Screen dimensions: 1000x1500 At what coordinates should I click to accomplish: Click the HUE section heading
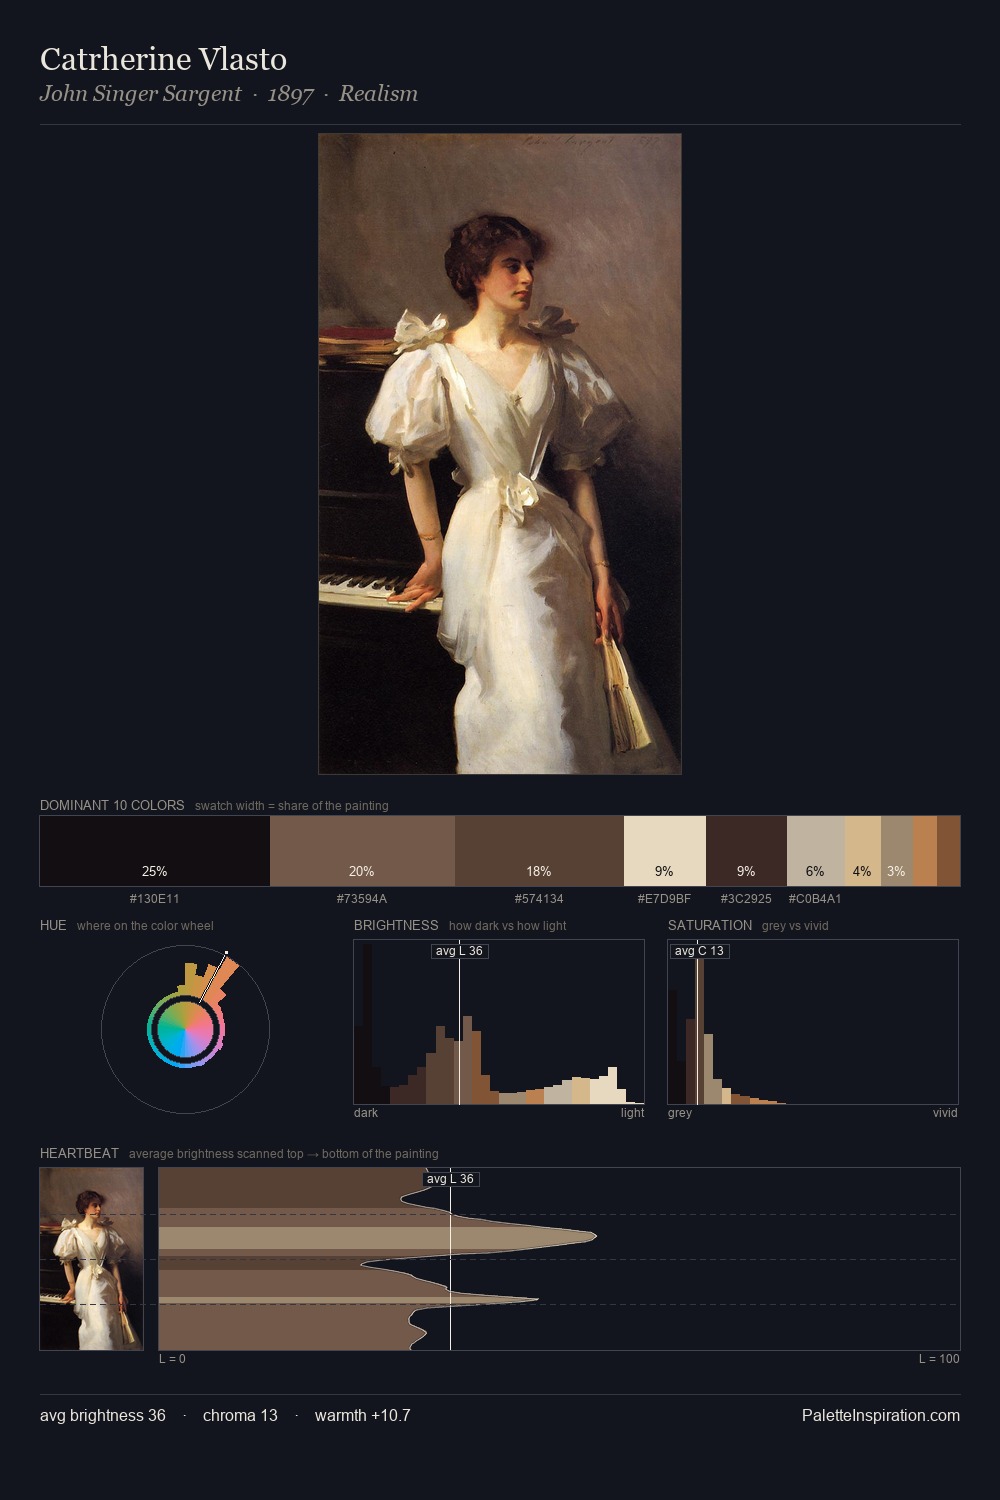[53, 925]
